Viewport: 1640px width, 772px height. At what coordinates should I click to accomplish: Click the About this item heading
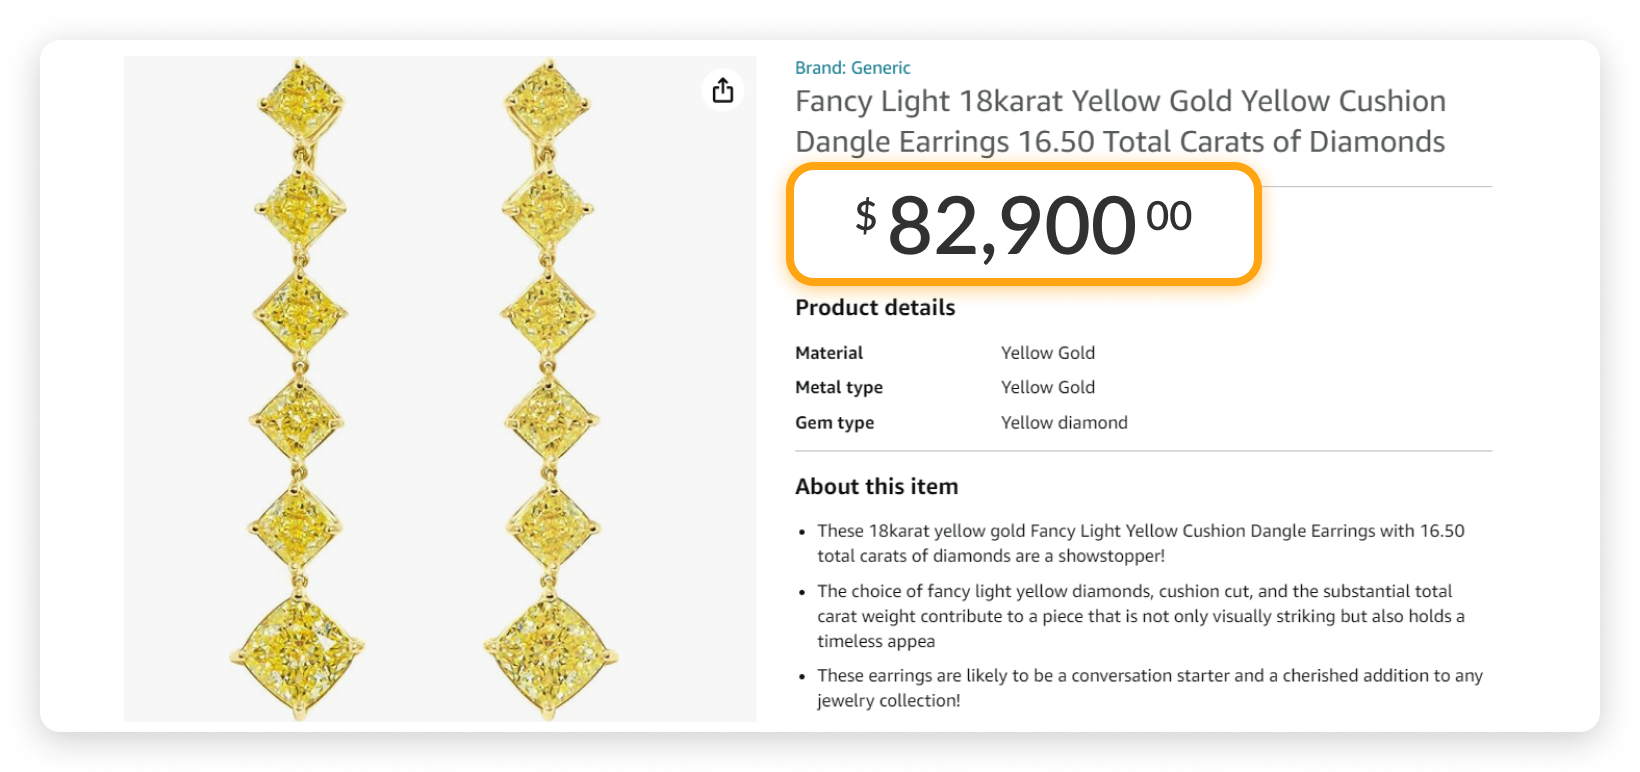tap(876, 486)
